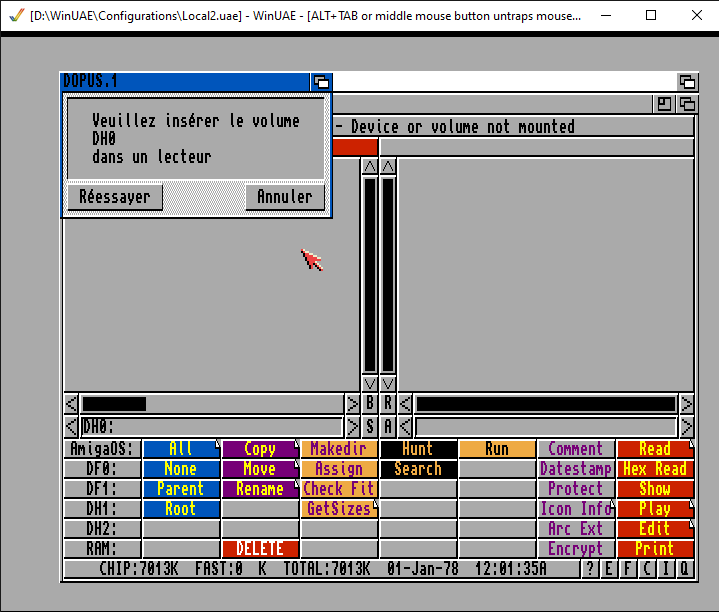Click the Move button

260,469
